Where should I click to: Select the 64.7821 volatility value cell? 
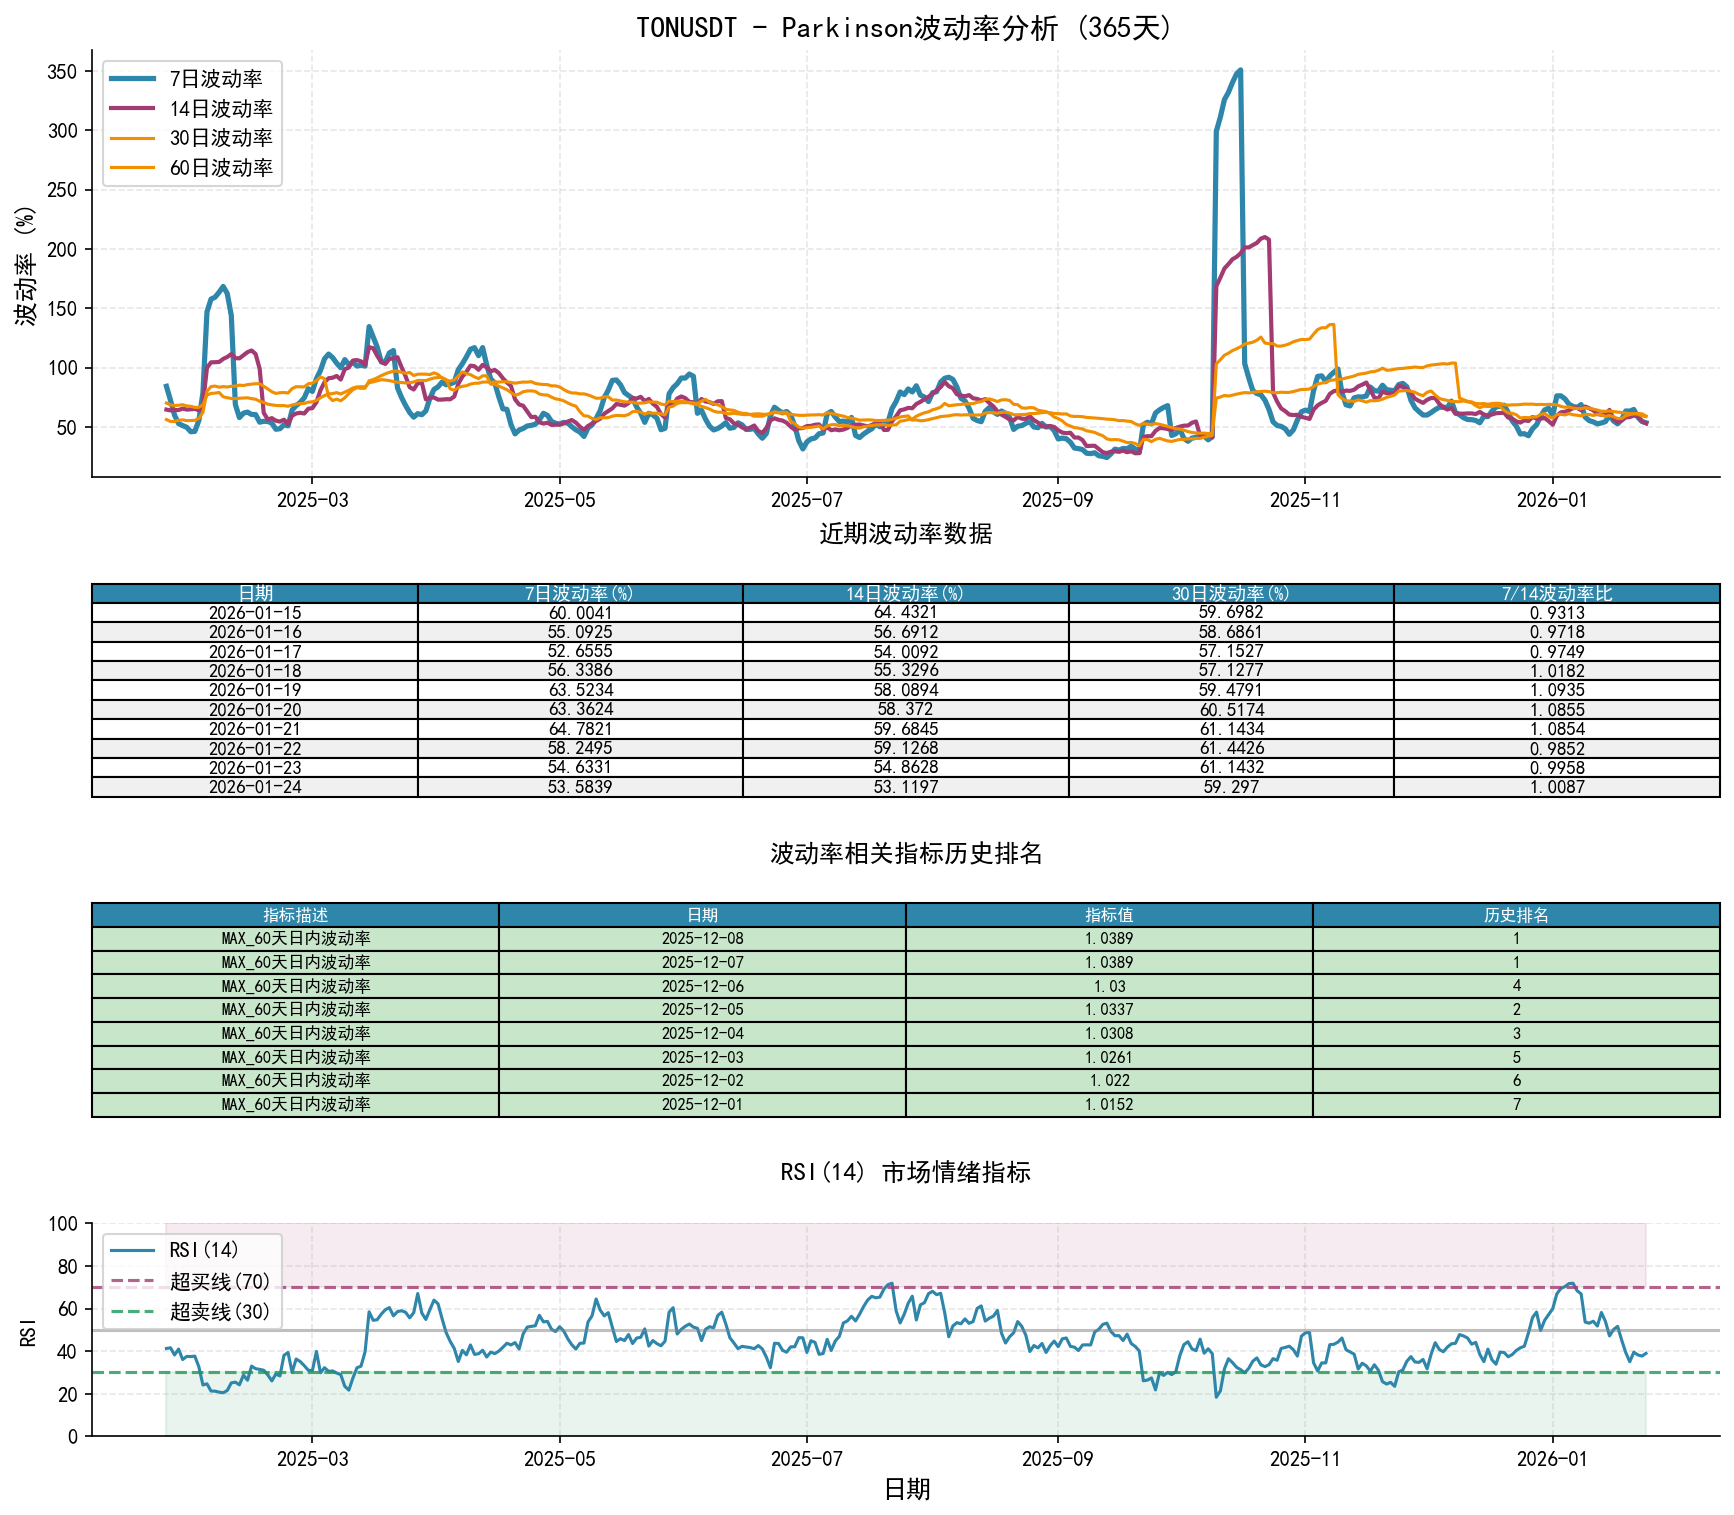580,729
